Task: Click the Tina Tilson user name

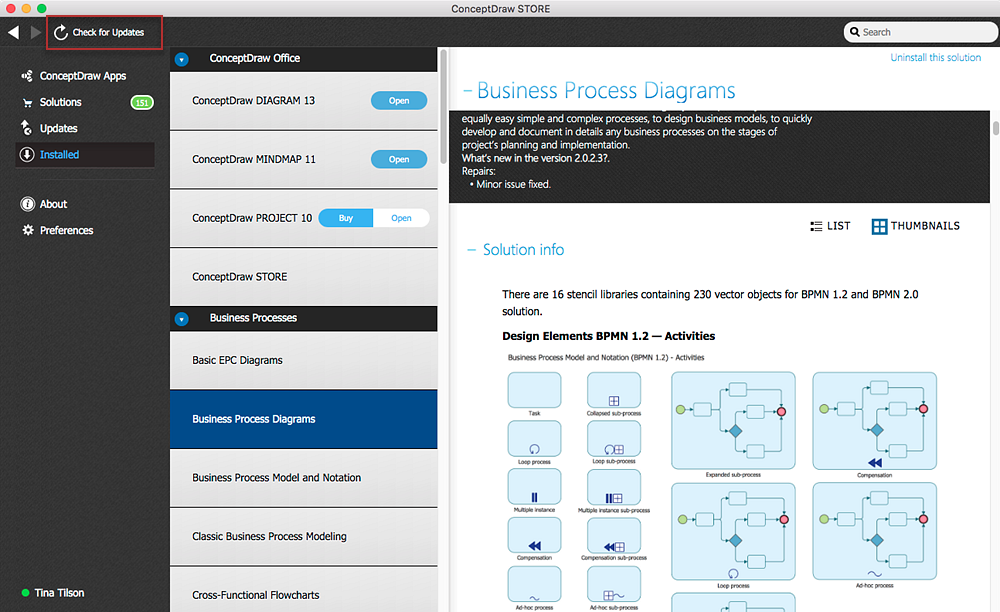Action: point(59,593)
